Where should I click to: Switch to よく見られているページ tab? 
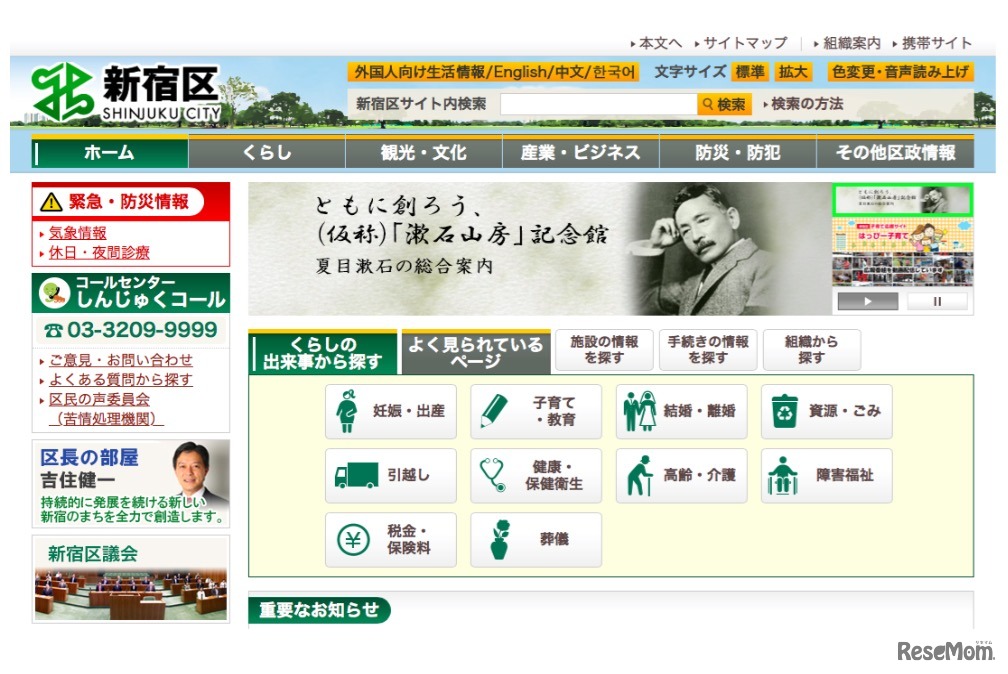point(476,352)
